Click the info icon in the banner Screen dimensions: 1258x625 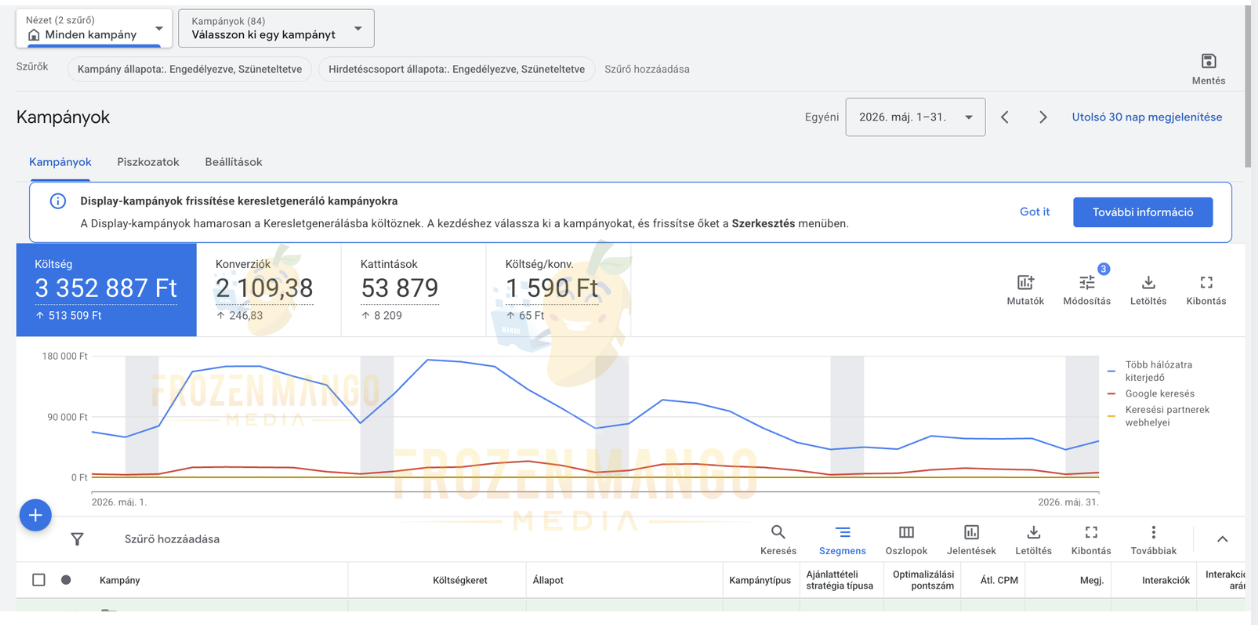tap(58, 201)
